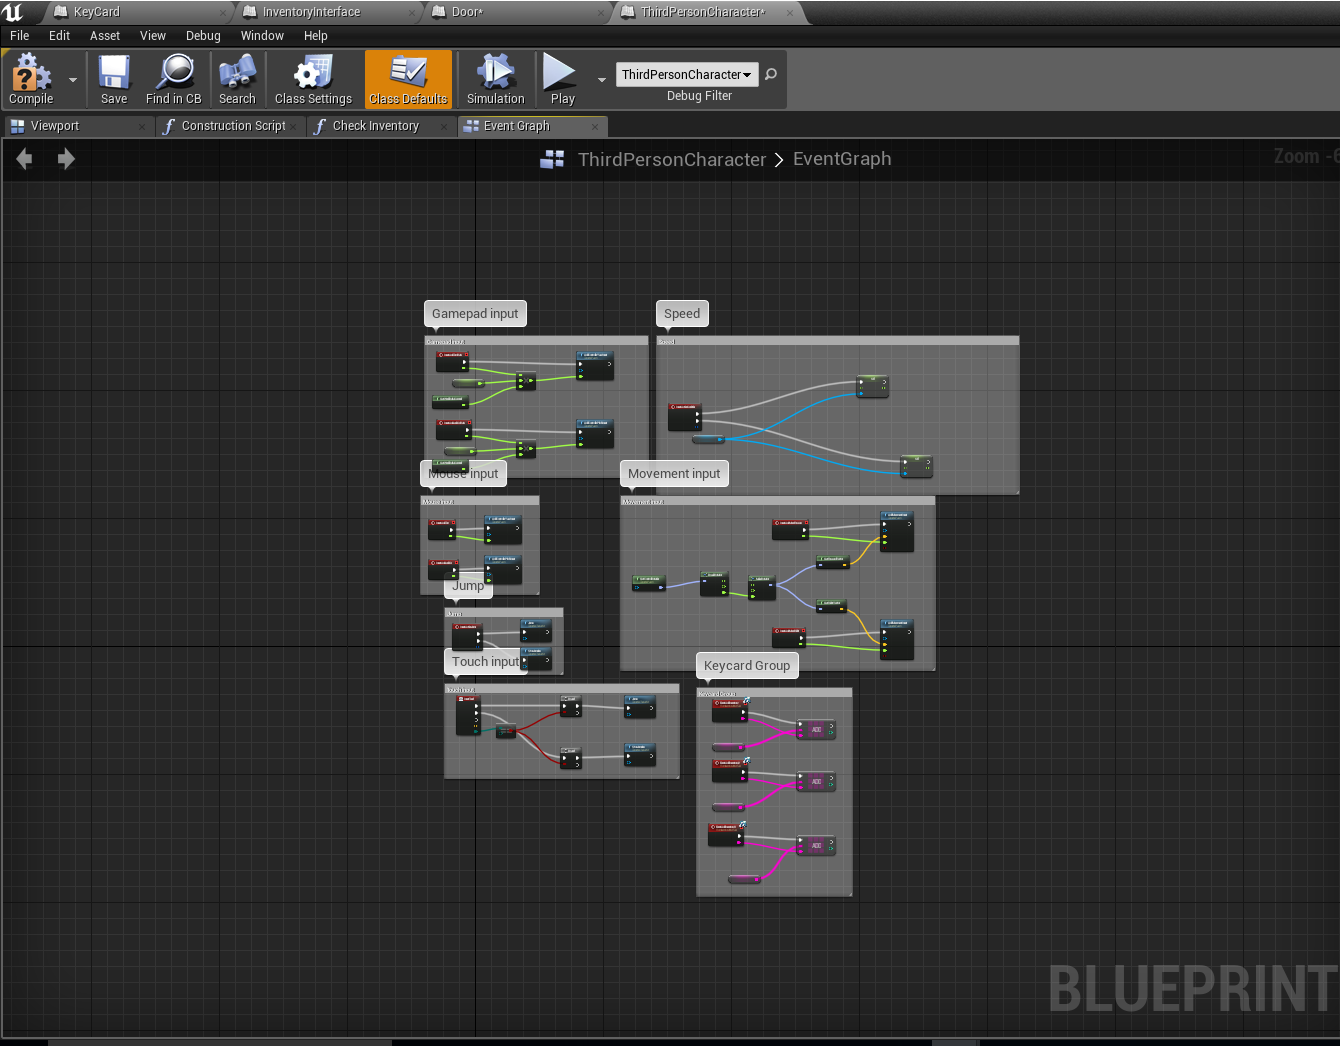Navigate forward with the right arrow

pyautogui.click(x=66, y=159)
